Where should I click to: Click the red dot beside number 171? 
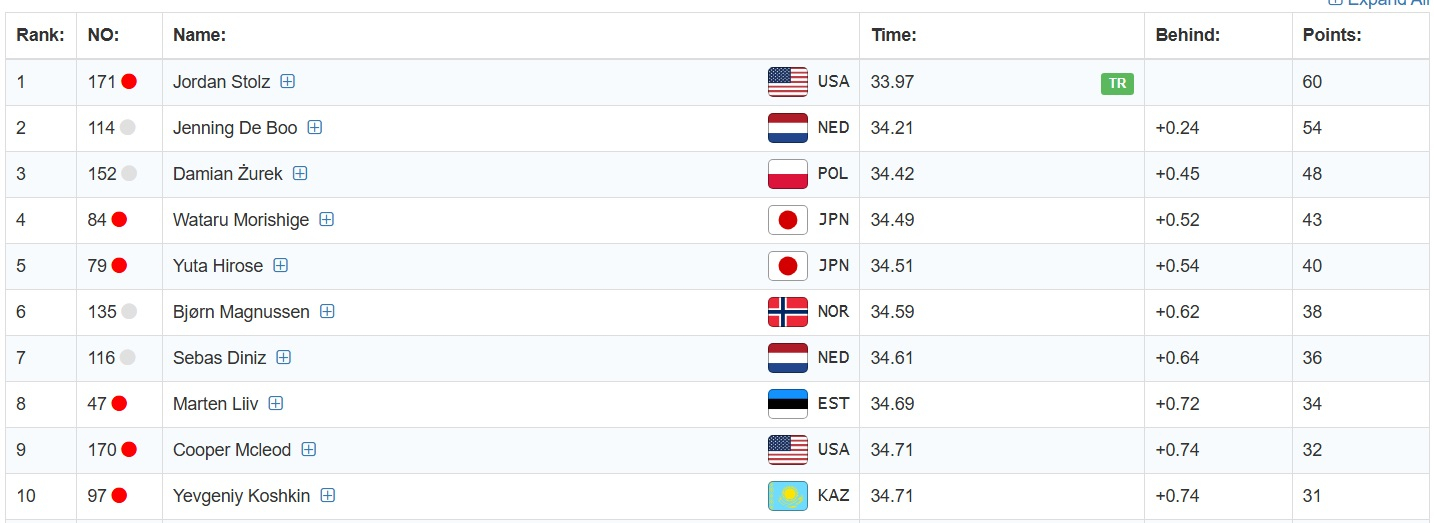[129, 82]
